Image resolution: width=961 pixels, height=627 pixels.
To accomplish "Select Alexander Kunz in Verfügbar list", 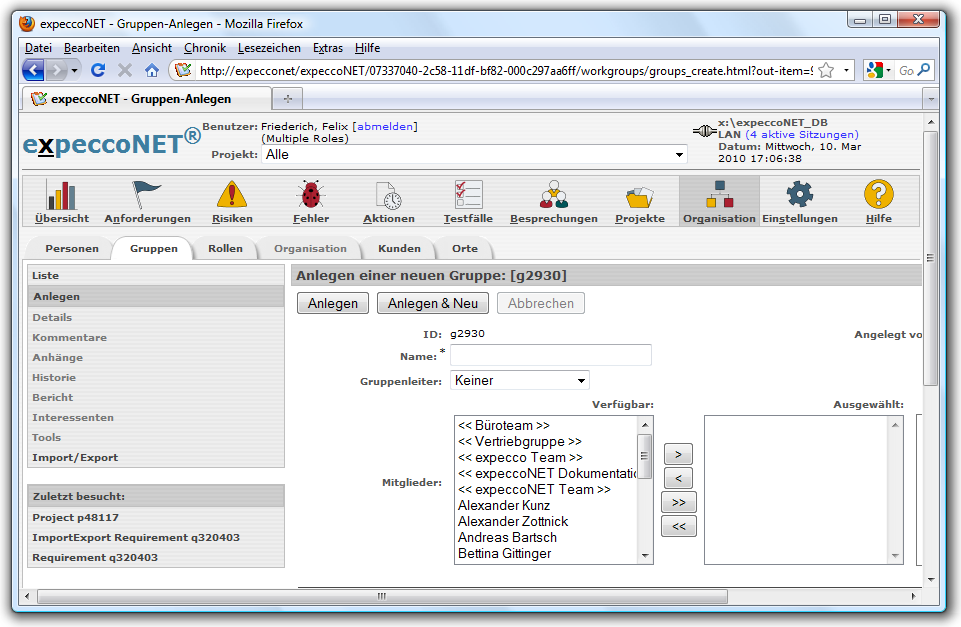I will tap(504, 506).
